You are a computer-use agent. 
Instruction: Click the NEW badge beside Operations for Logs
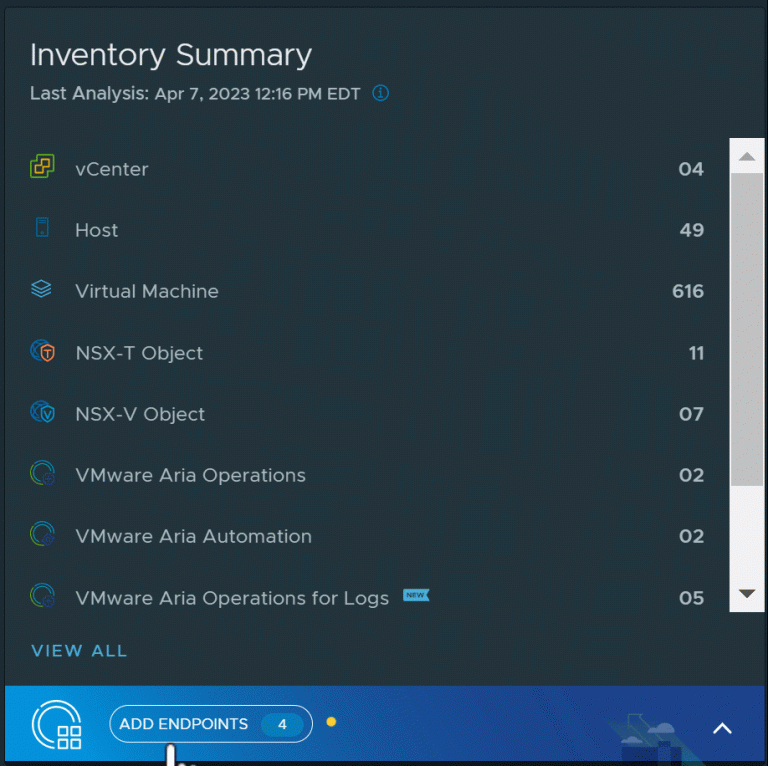tap(416, 596)
